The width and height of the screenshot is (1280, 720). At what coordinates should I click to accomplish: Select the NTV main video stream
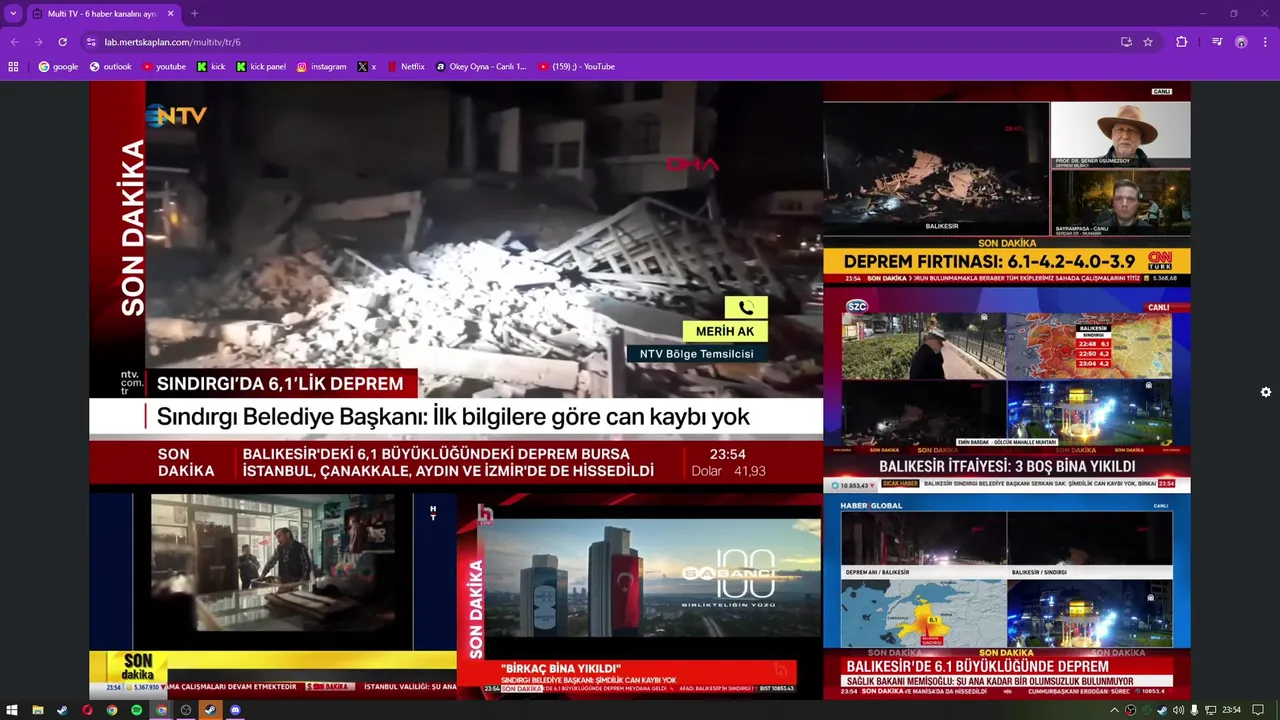pos(456,285)
